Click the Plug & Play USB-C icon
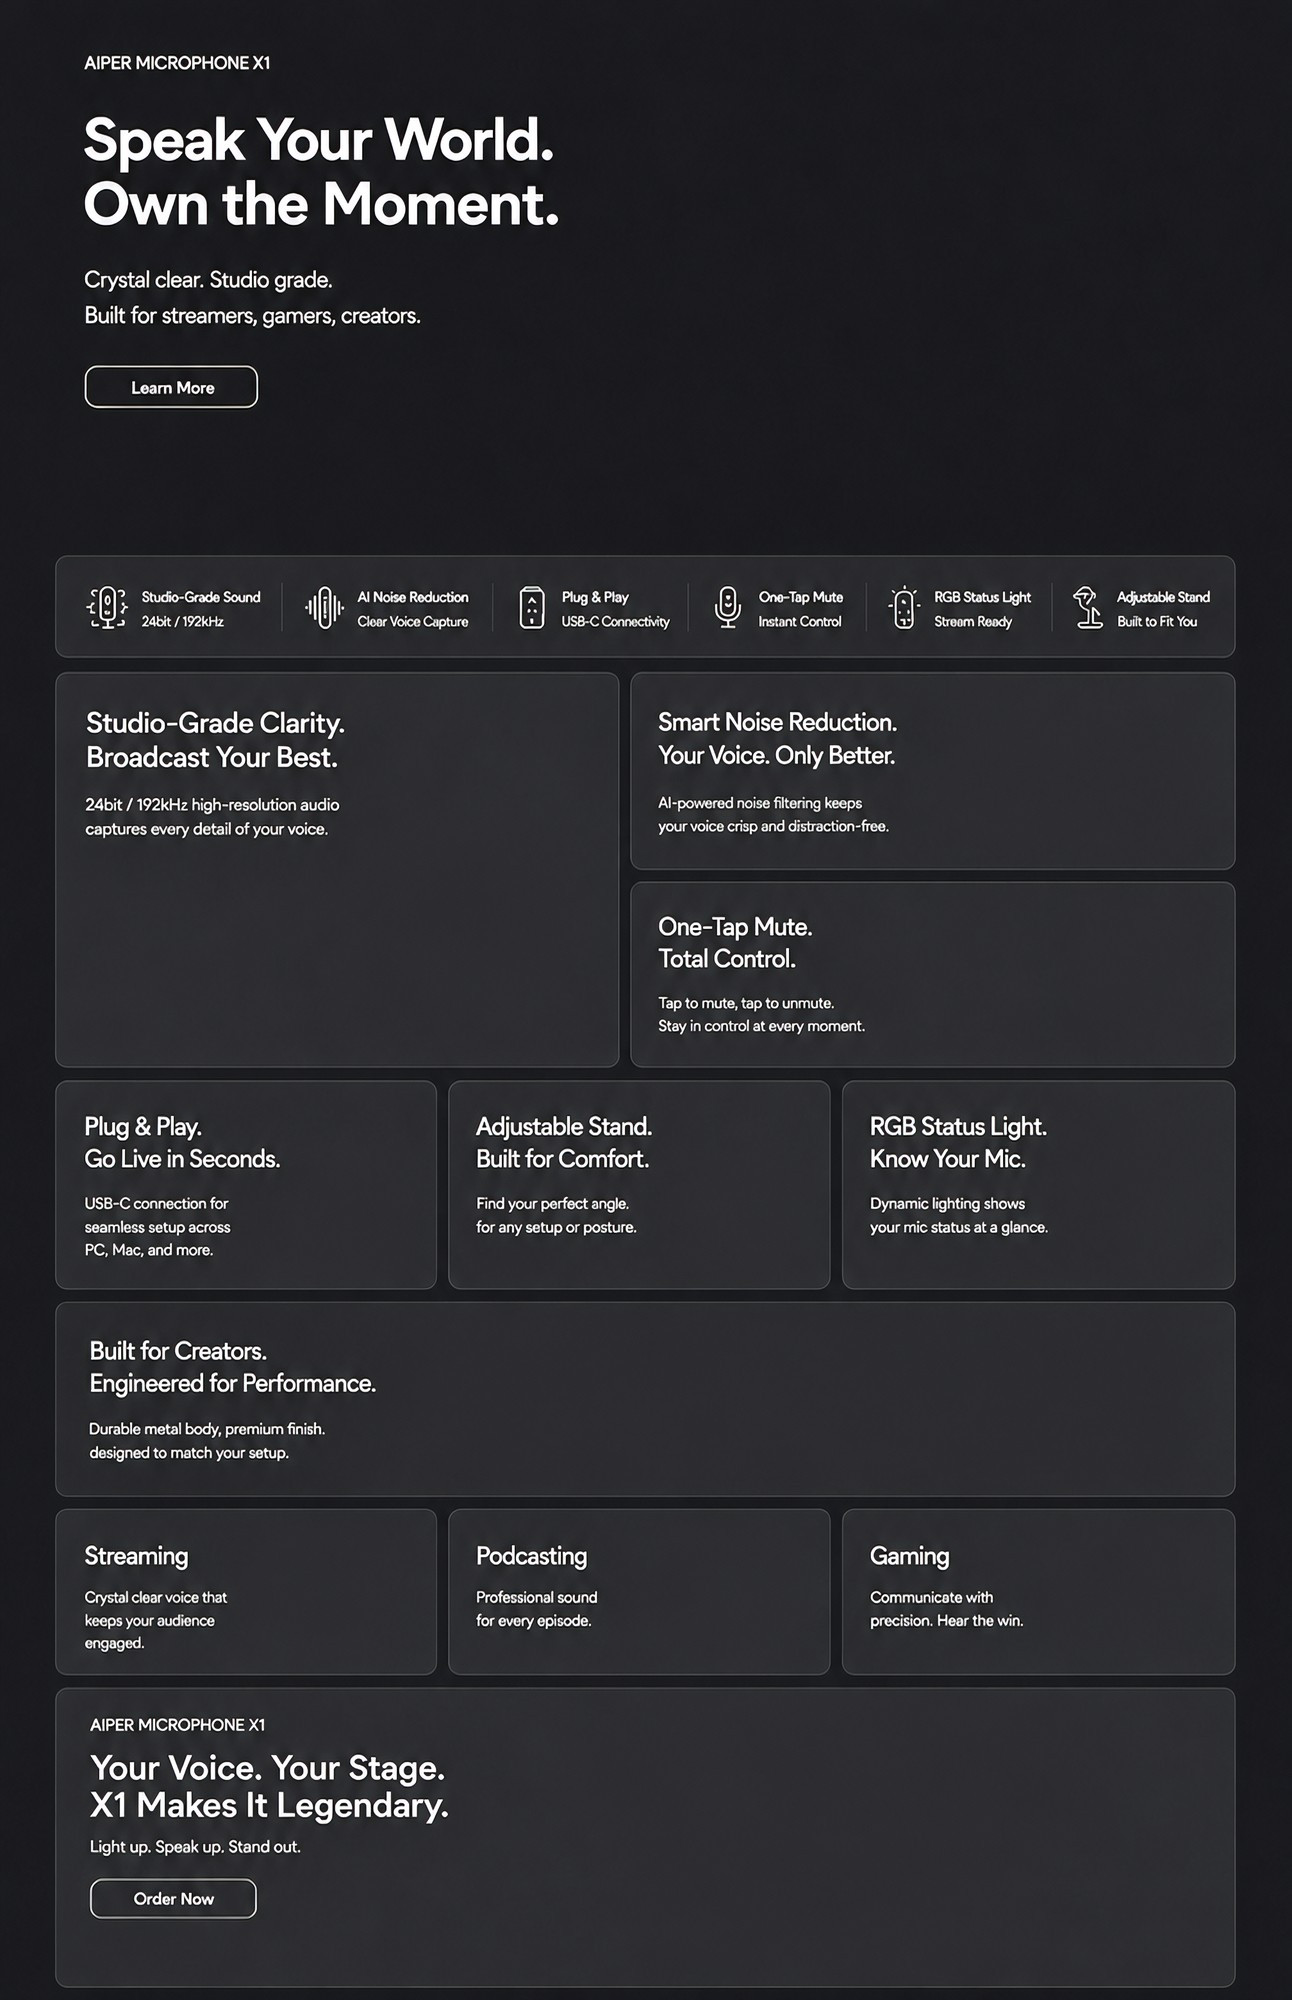 532,608
